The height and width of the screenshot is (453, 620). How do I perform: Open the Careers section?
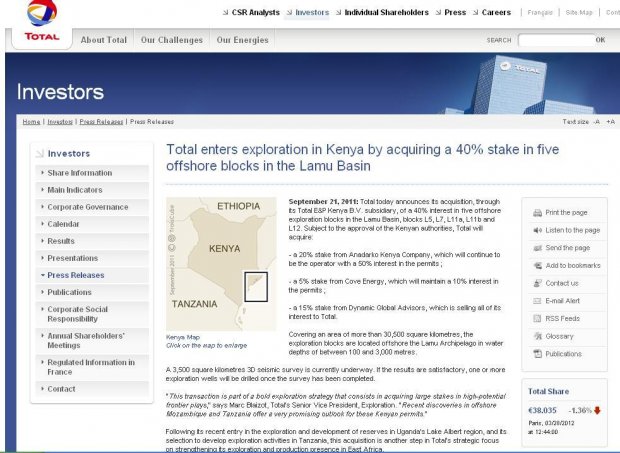pyautogui.click(x=496, y=13)
